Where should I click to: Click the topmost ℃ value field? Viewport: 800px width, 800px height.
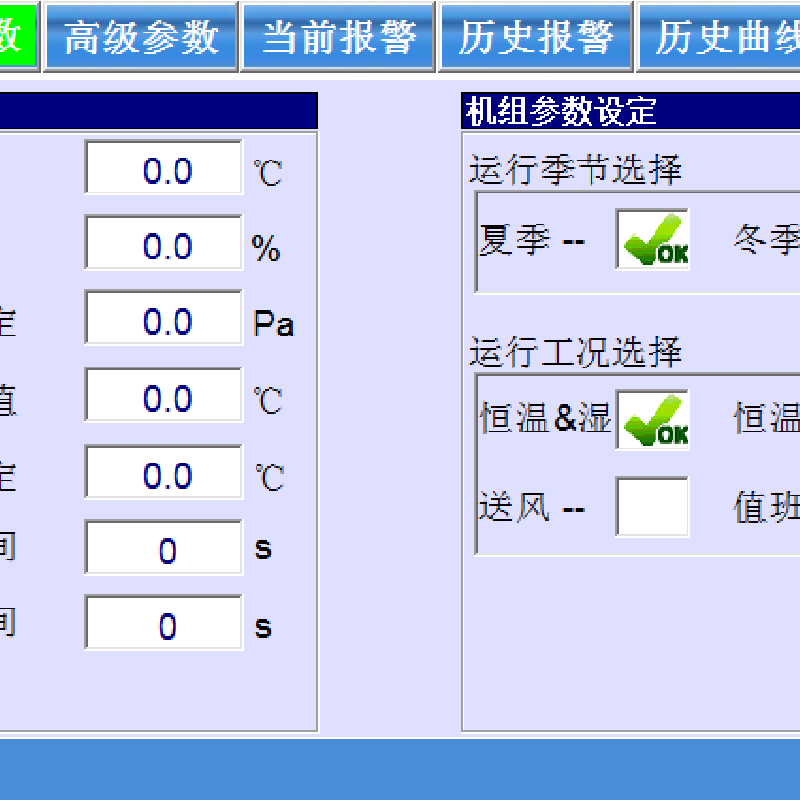[164, 169]
